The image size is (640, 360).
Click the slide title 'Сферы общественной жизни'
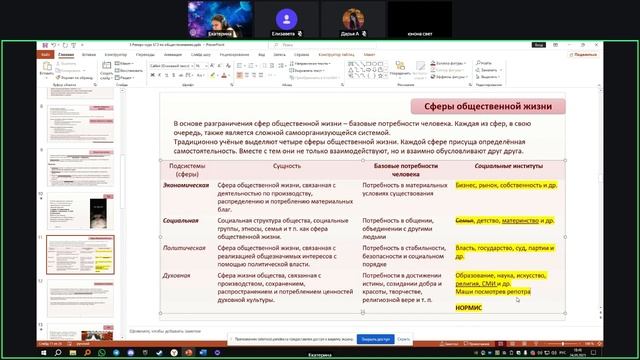pos(488,107)
